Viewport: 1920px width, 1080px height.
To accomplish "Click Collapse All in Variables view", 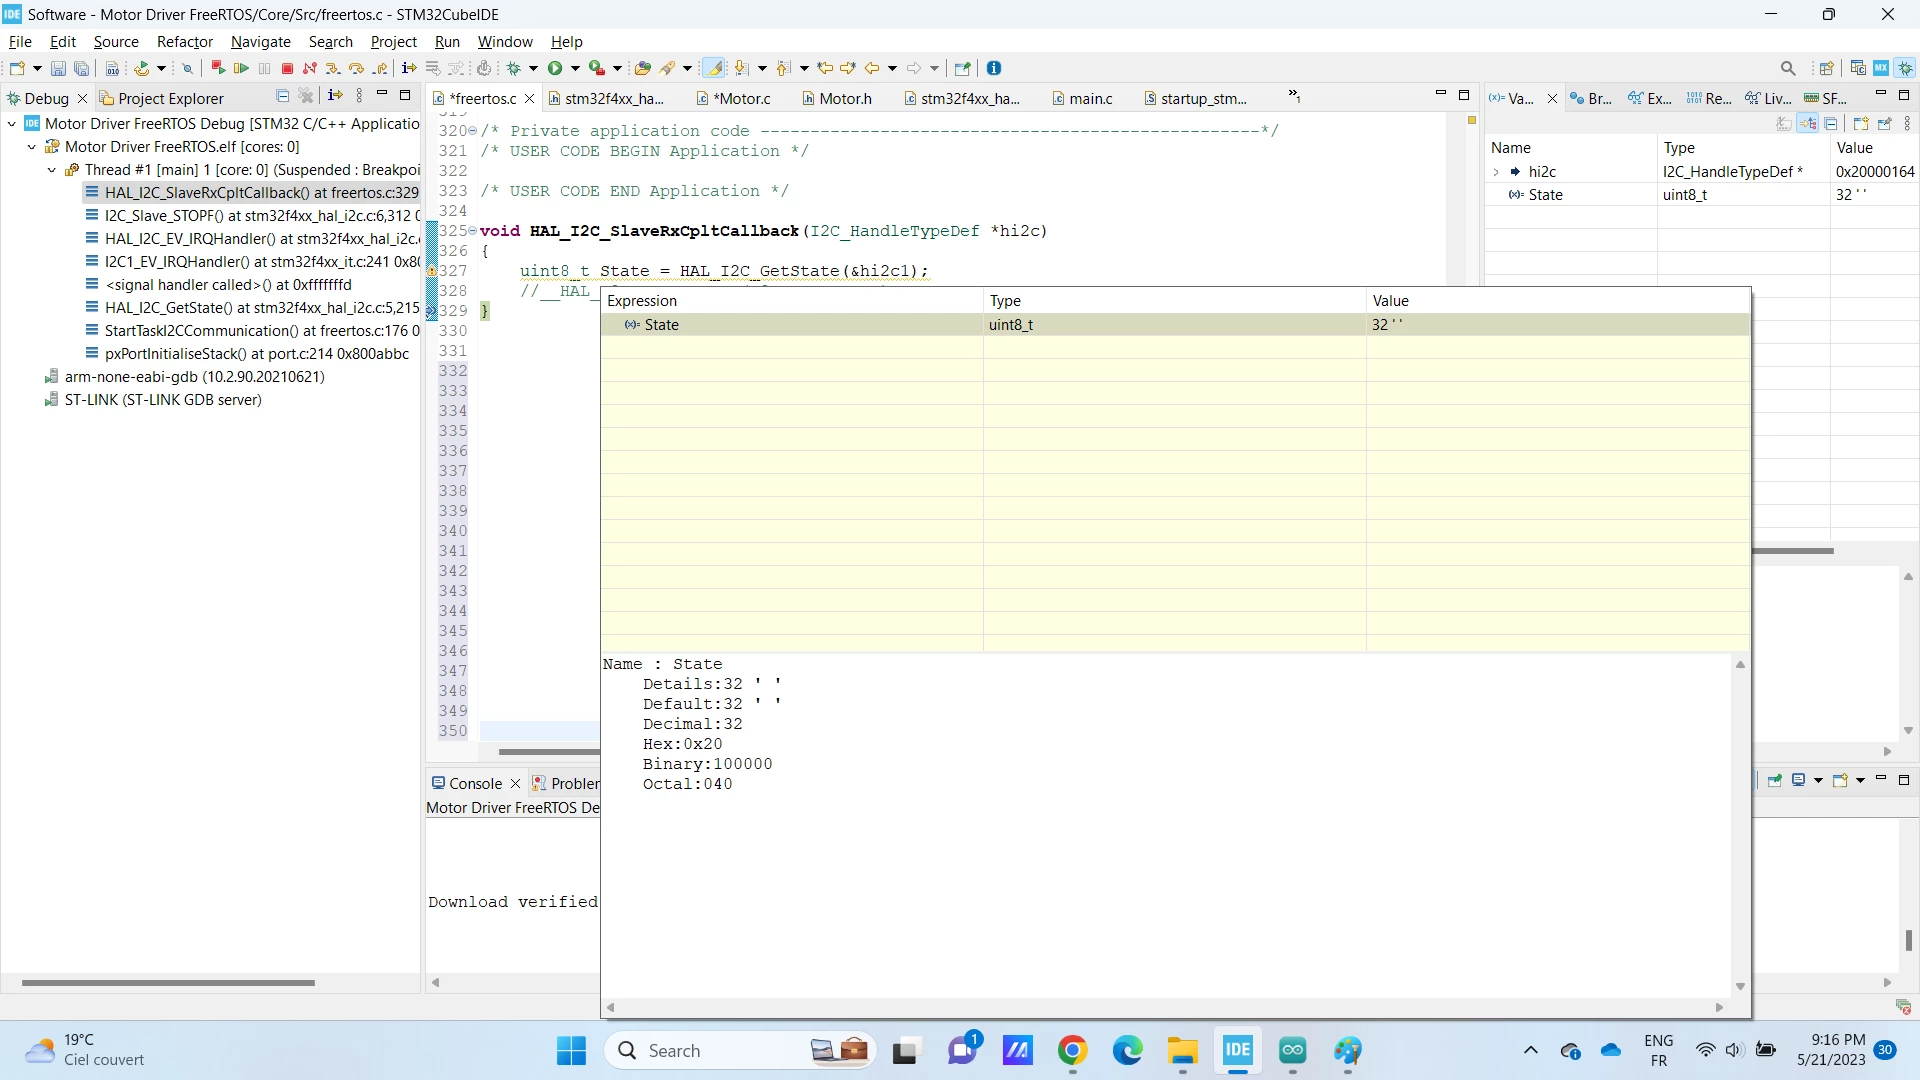I will tap(1831, 124).
